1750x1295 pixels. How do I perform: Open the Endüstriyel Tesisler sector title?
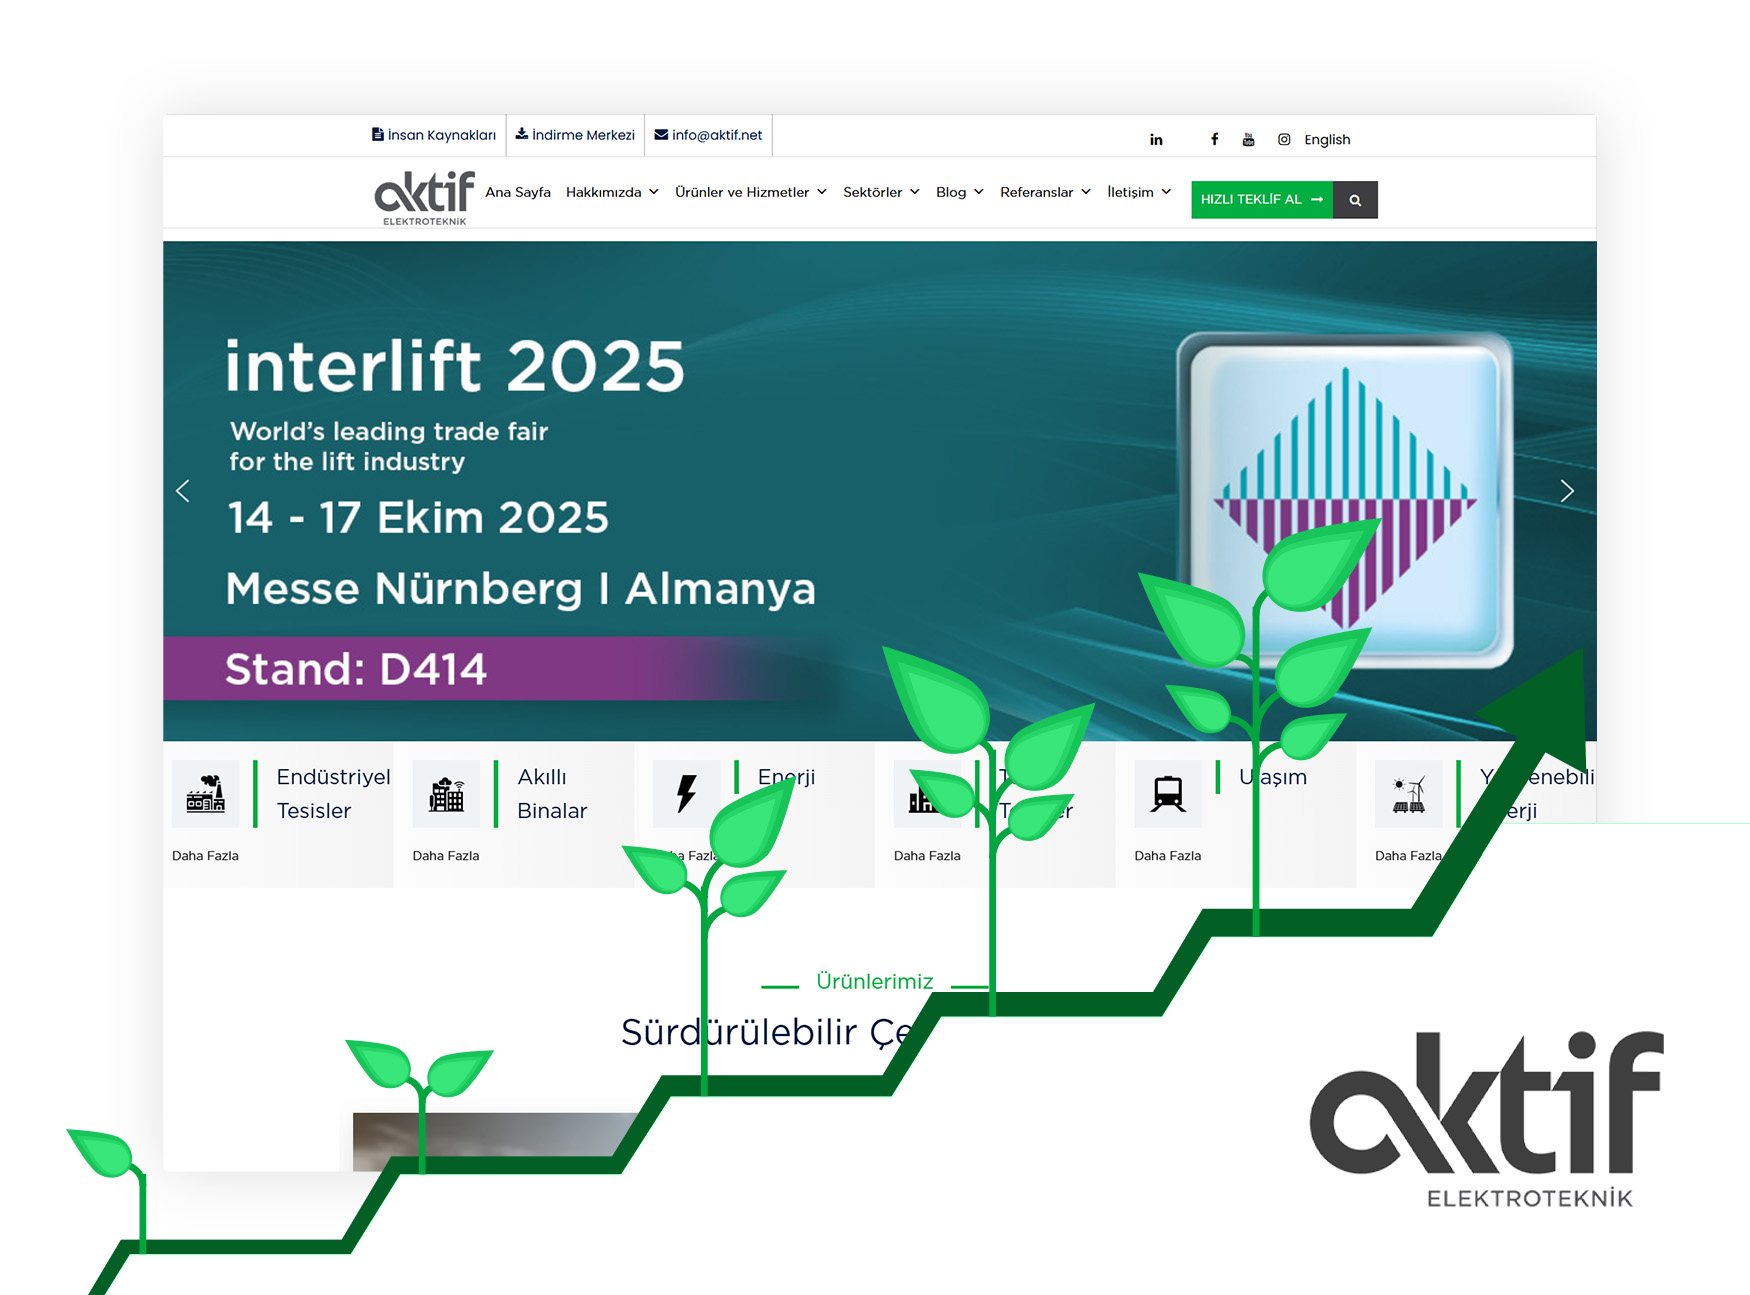coord(333,794)
